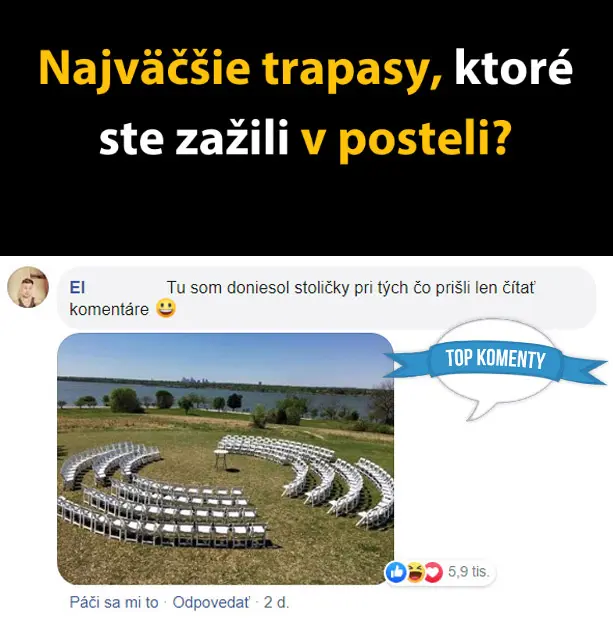Click the TOP KOMENTY ribbon badge

[496, 359]
